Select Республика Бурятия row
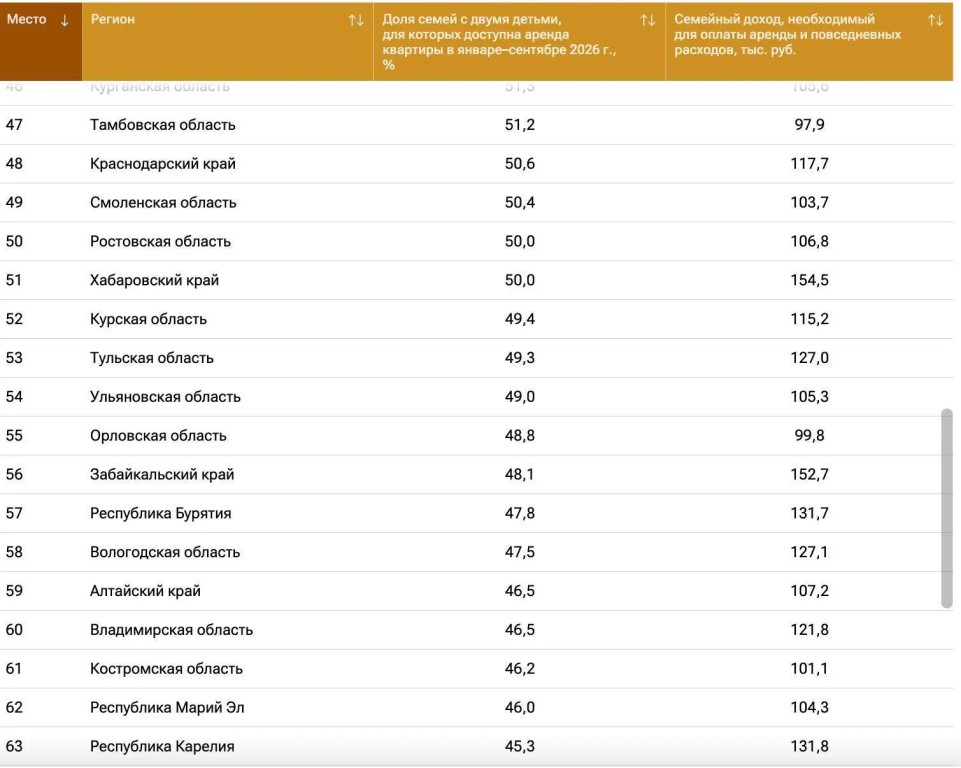 point(477,513)
